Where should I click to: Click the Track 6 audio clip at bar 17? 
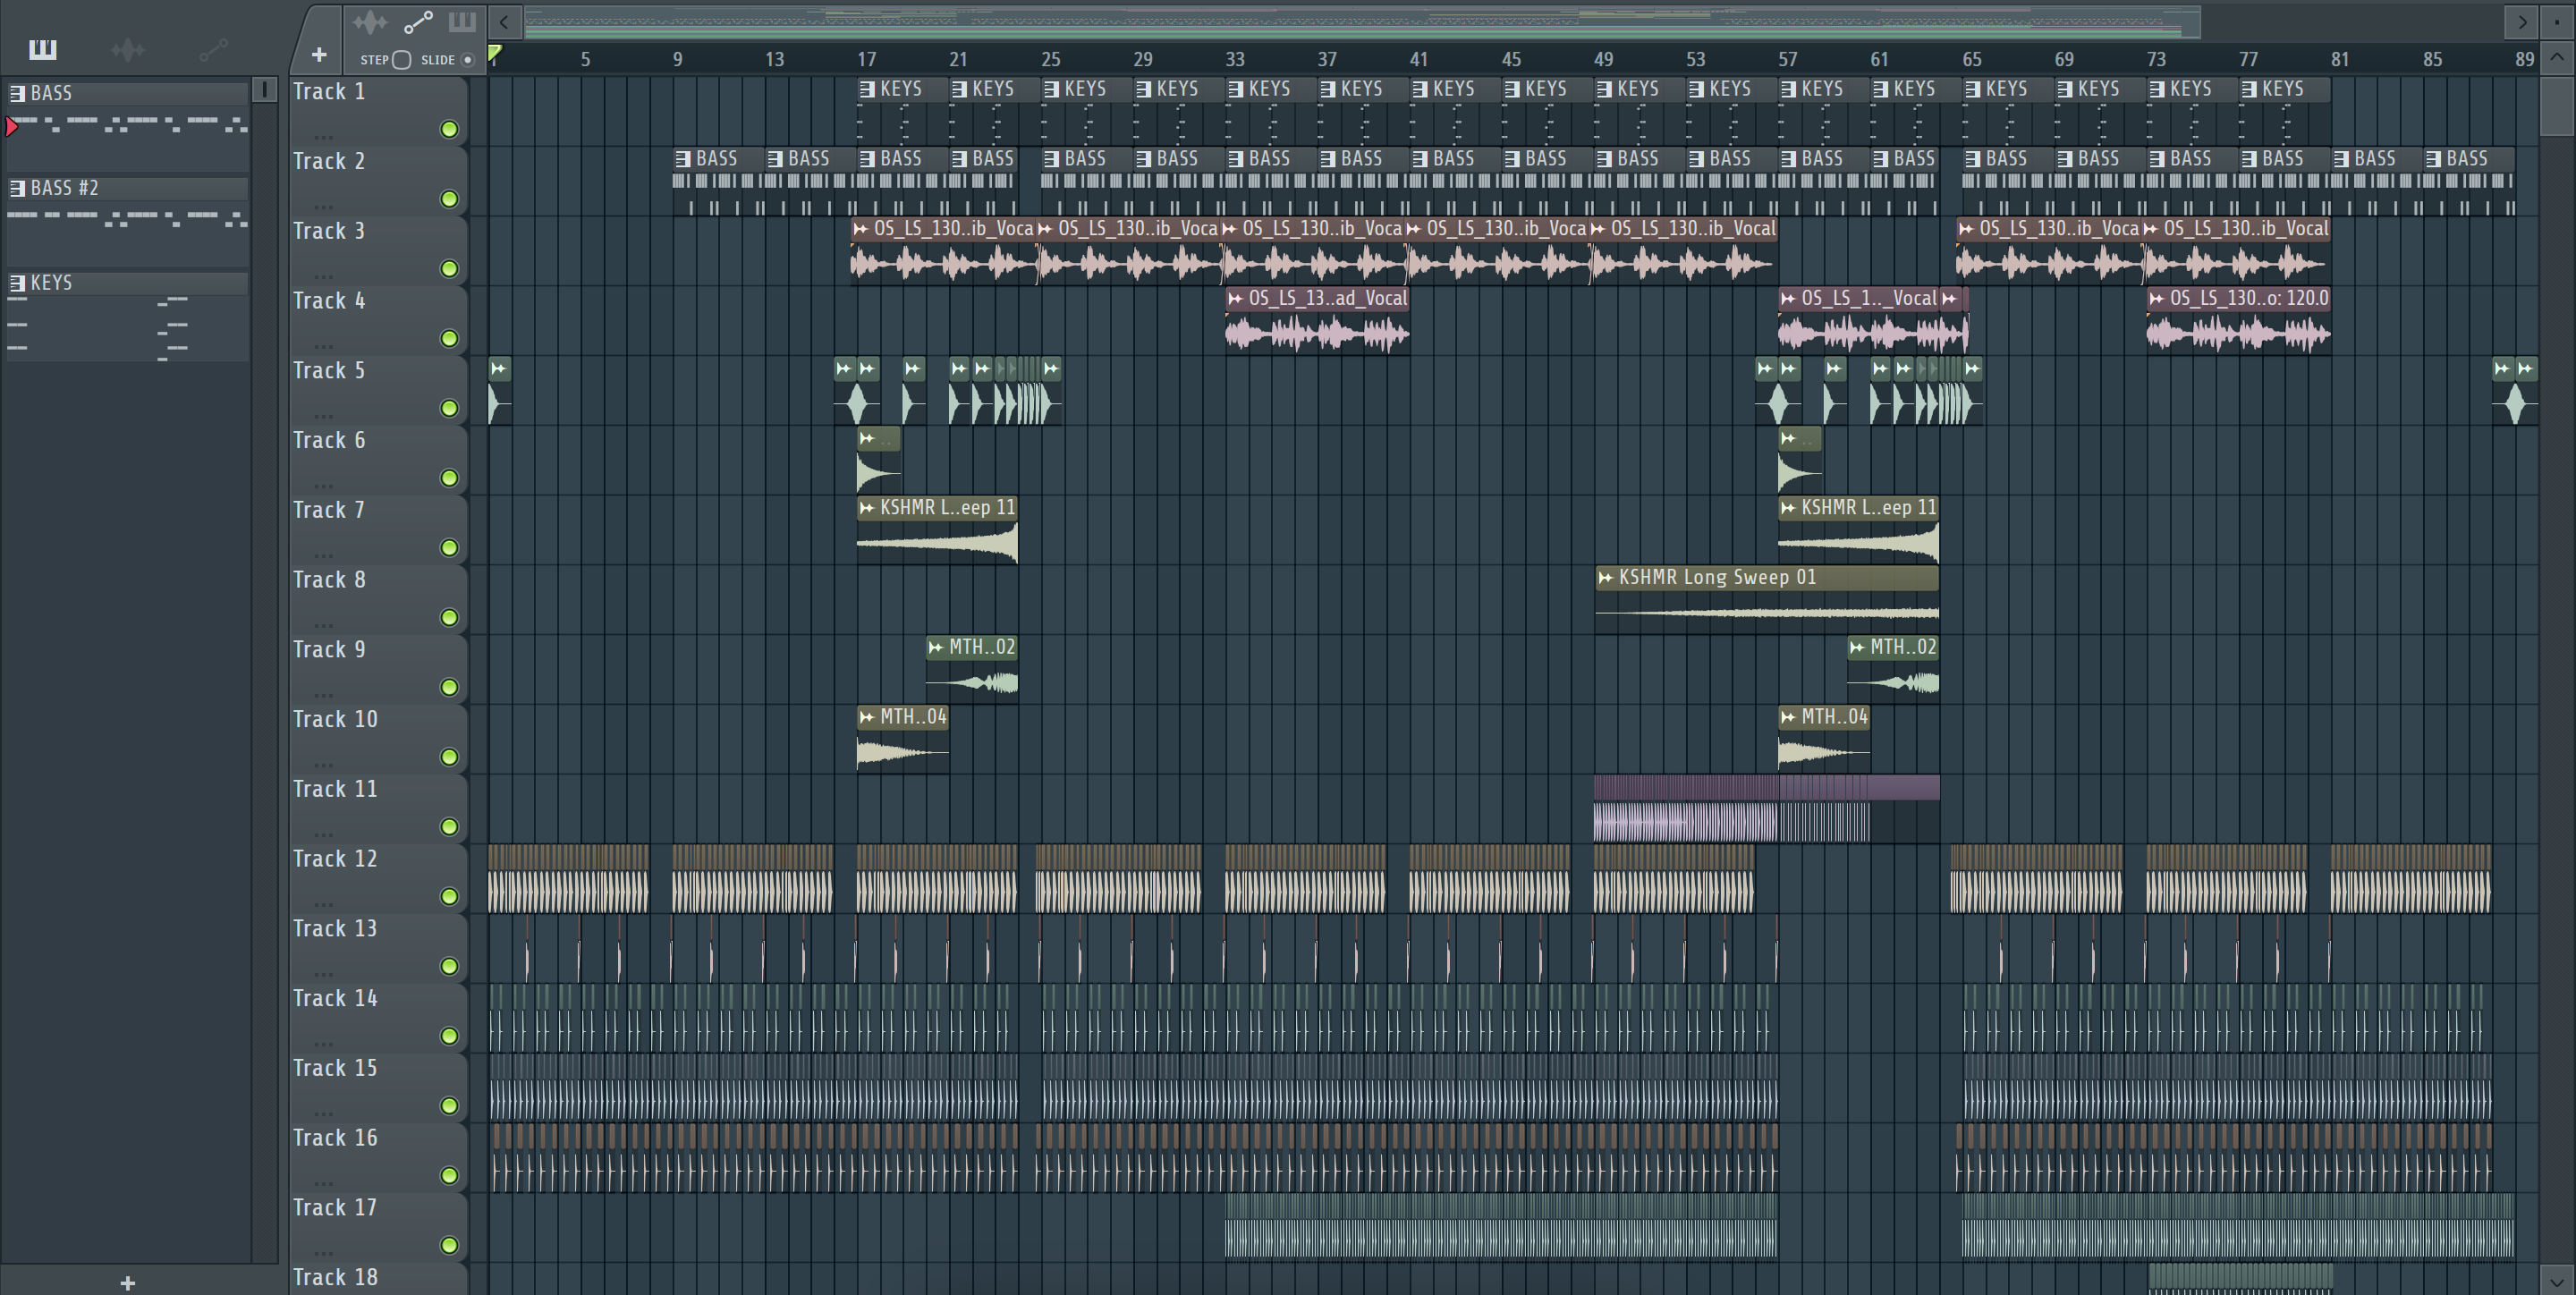coord(878,461)
